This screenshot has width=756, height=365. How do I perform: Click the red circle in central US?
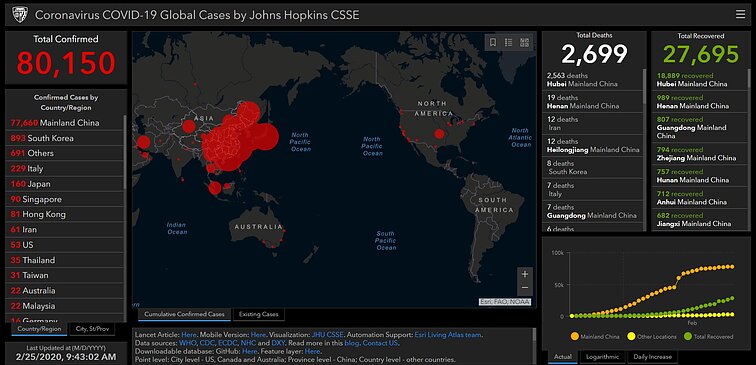(x=439, y=134)
